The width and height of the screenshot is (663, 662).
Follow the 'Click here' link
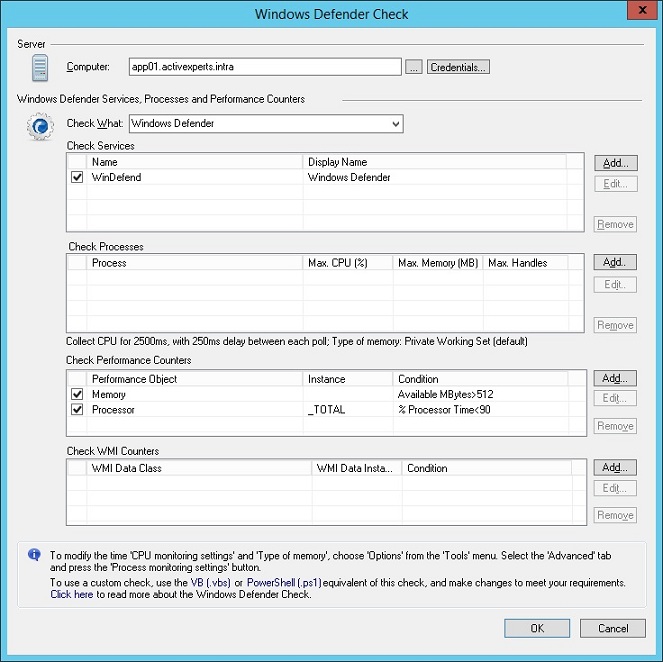(71, 594)
